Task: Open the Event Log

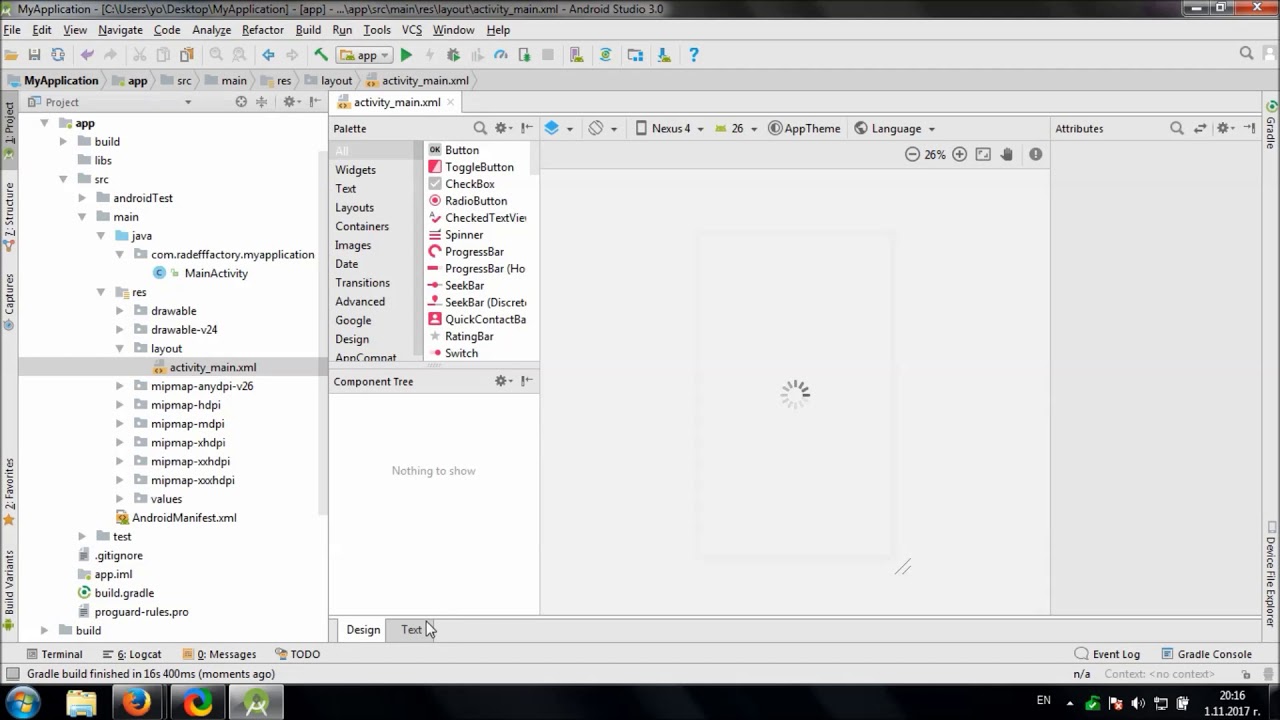Action: click(1107, 654)
